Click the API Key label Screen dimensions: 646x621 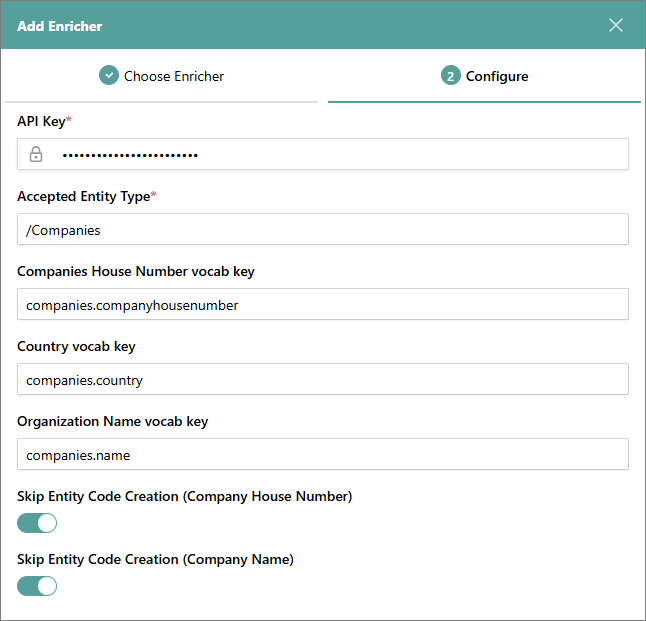42,121
